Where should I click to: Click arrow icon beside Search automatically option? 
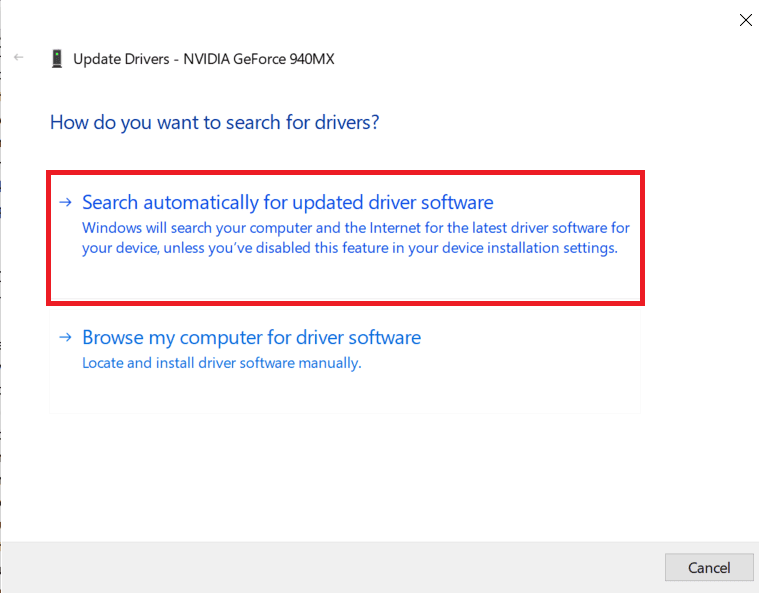point(65,202)
